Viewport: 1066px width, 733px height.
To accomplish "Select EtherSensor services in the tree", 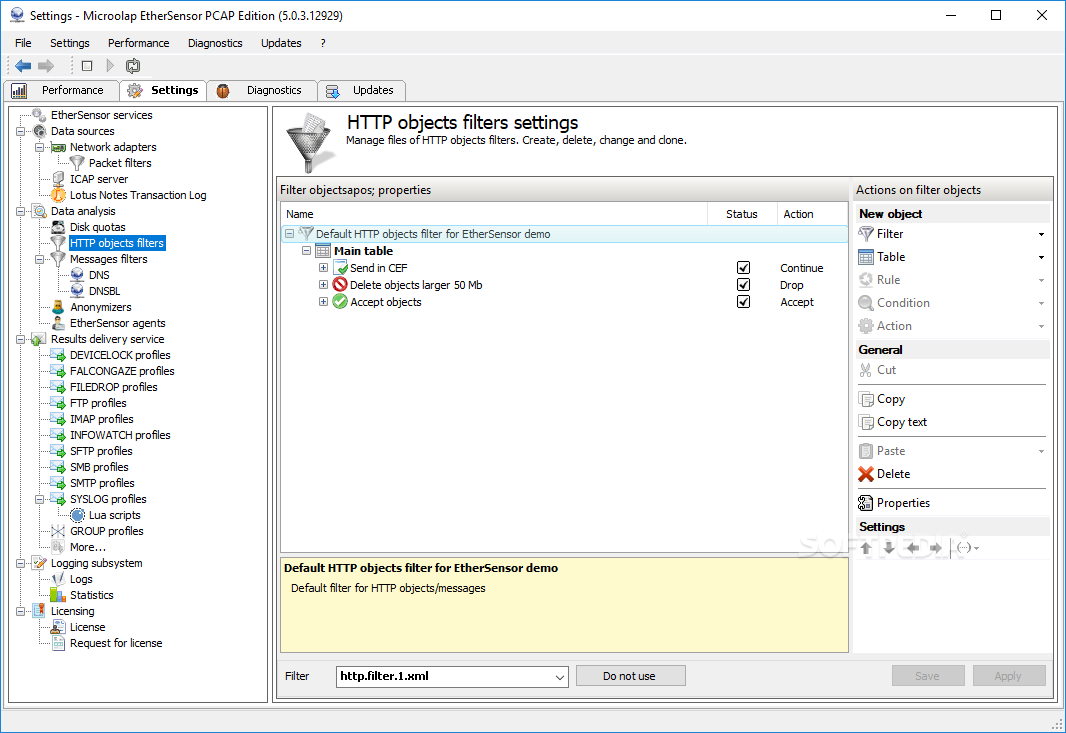I will pyautogui.click(x=101, y=116).
